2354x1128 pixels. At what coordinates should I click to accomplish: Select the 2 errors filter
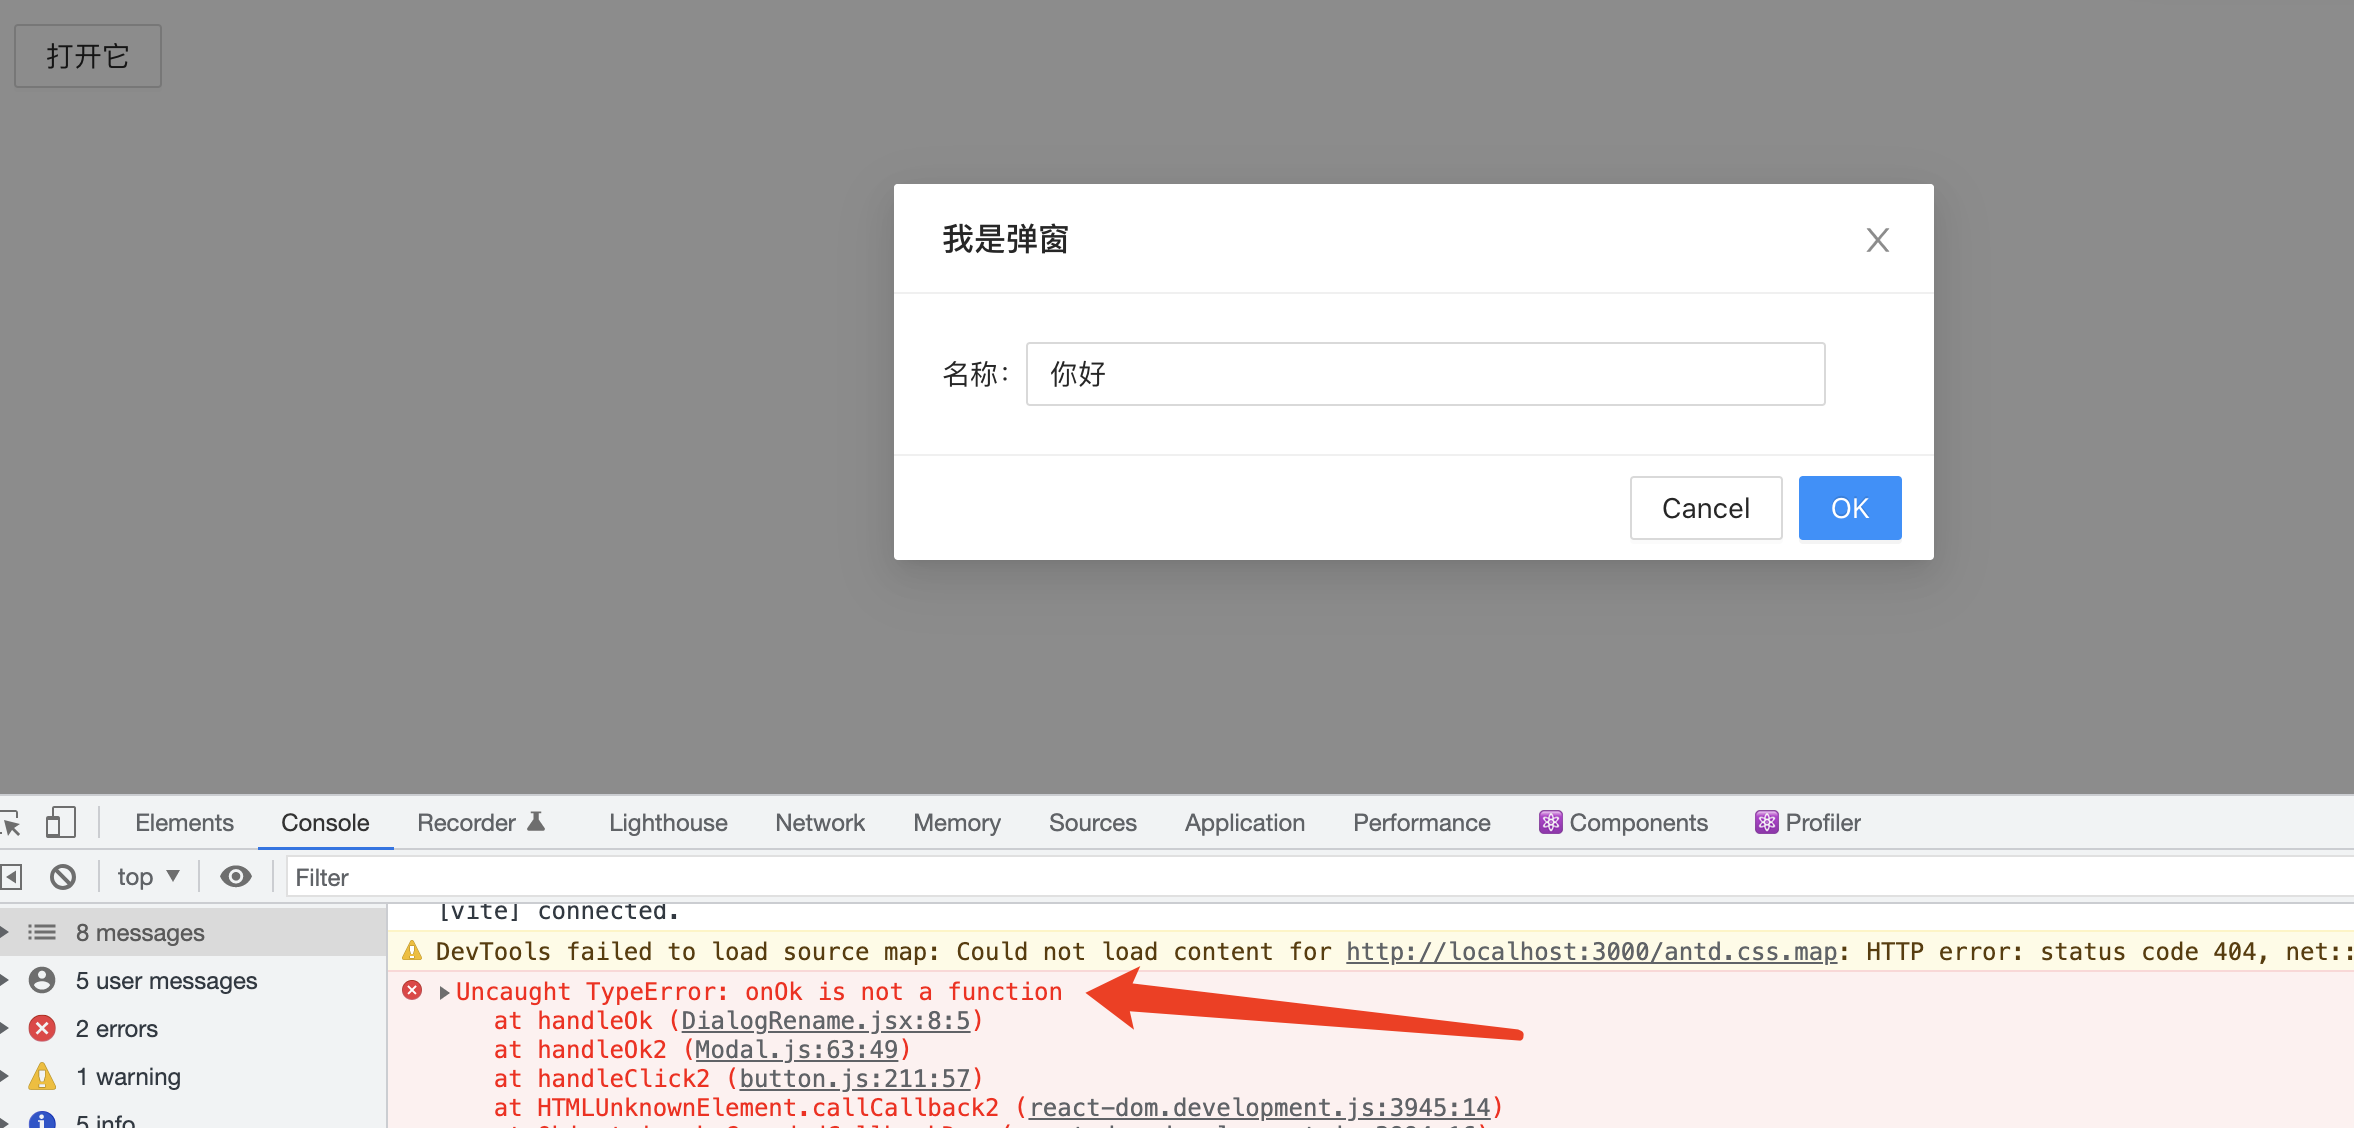[116, 1028]
